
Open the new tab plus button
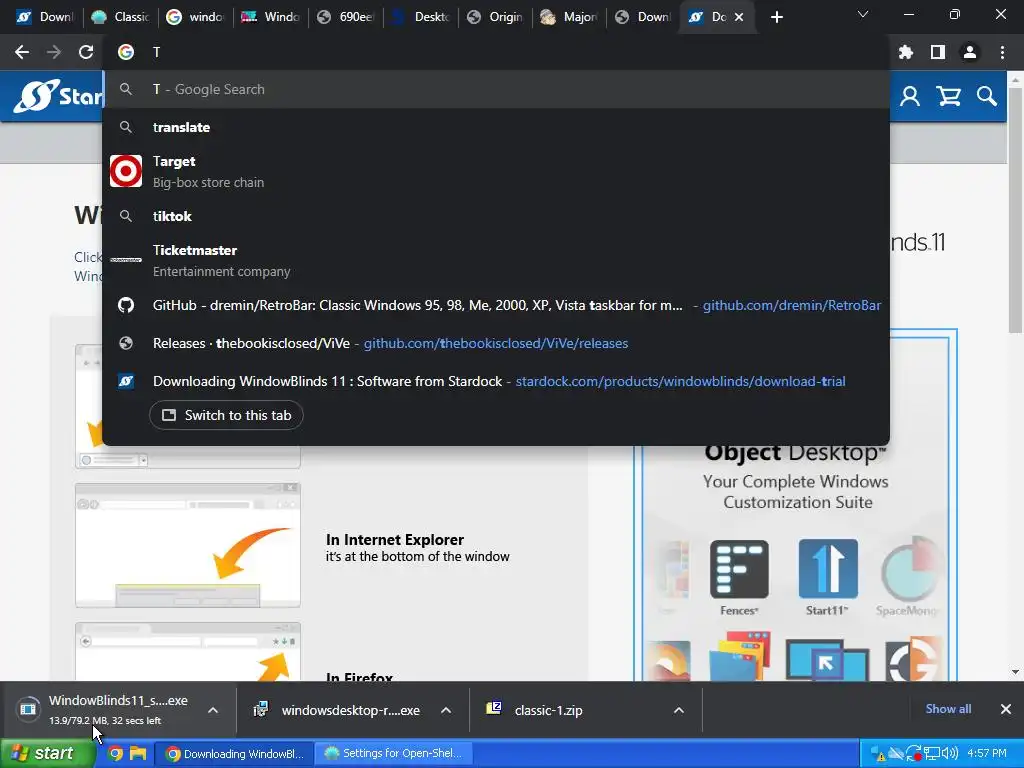click(776, 17)
